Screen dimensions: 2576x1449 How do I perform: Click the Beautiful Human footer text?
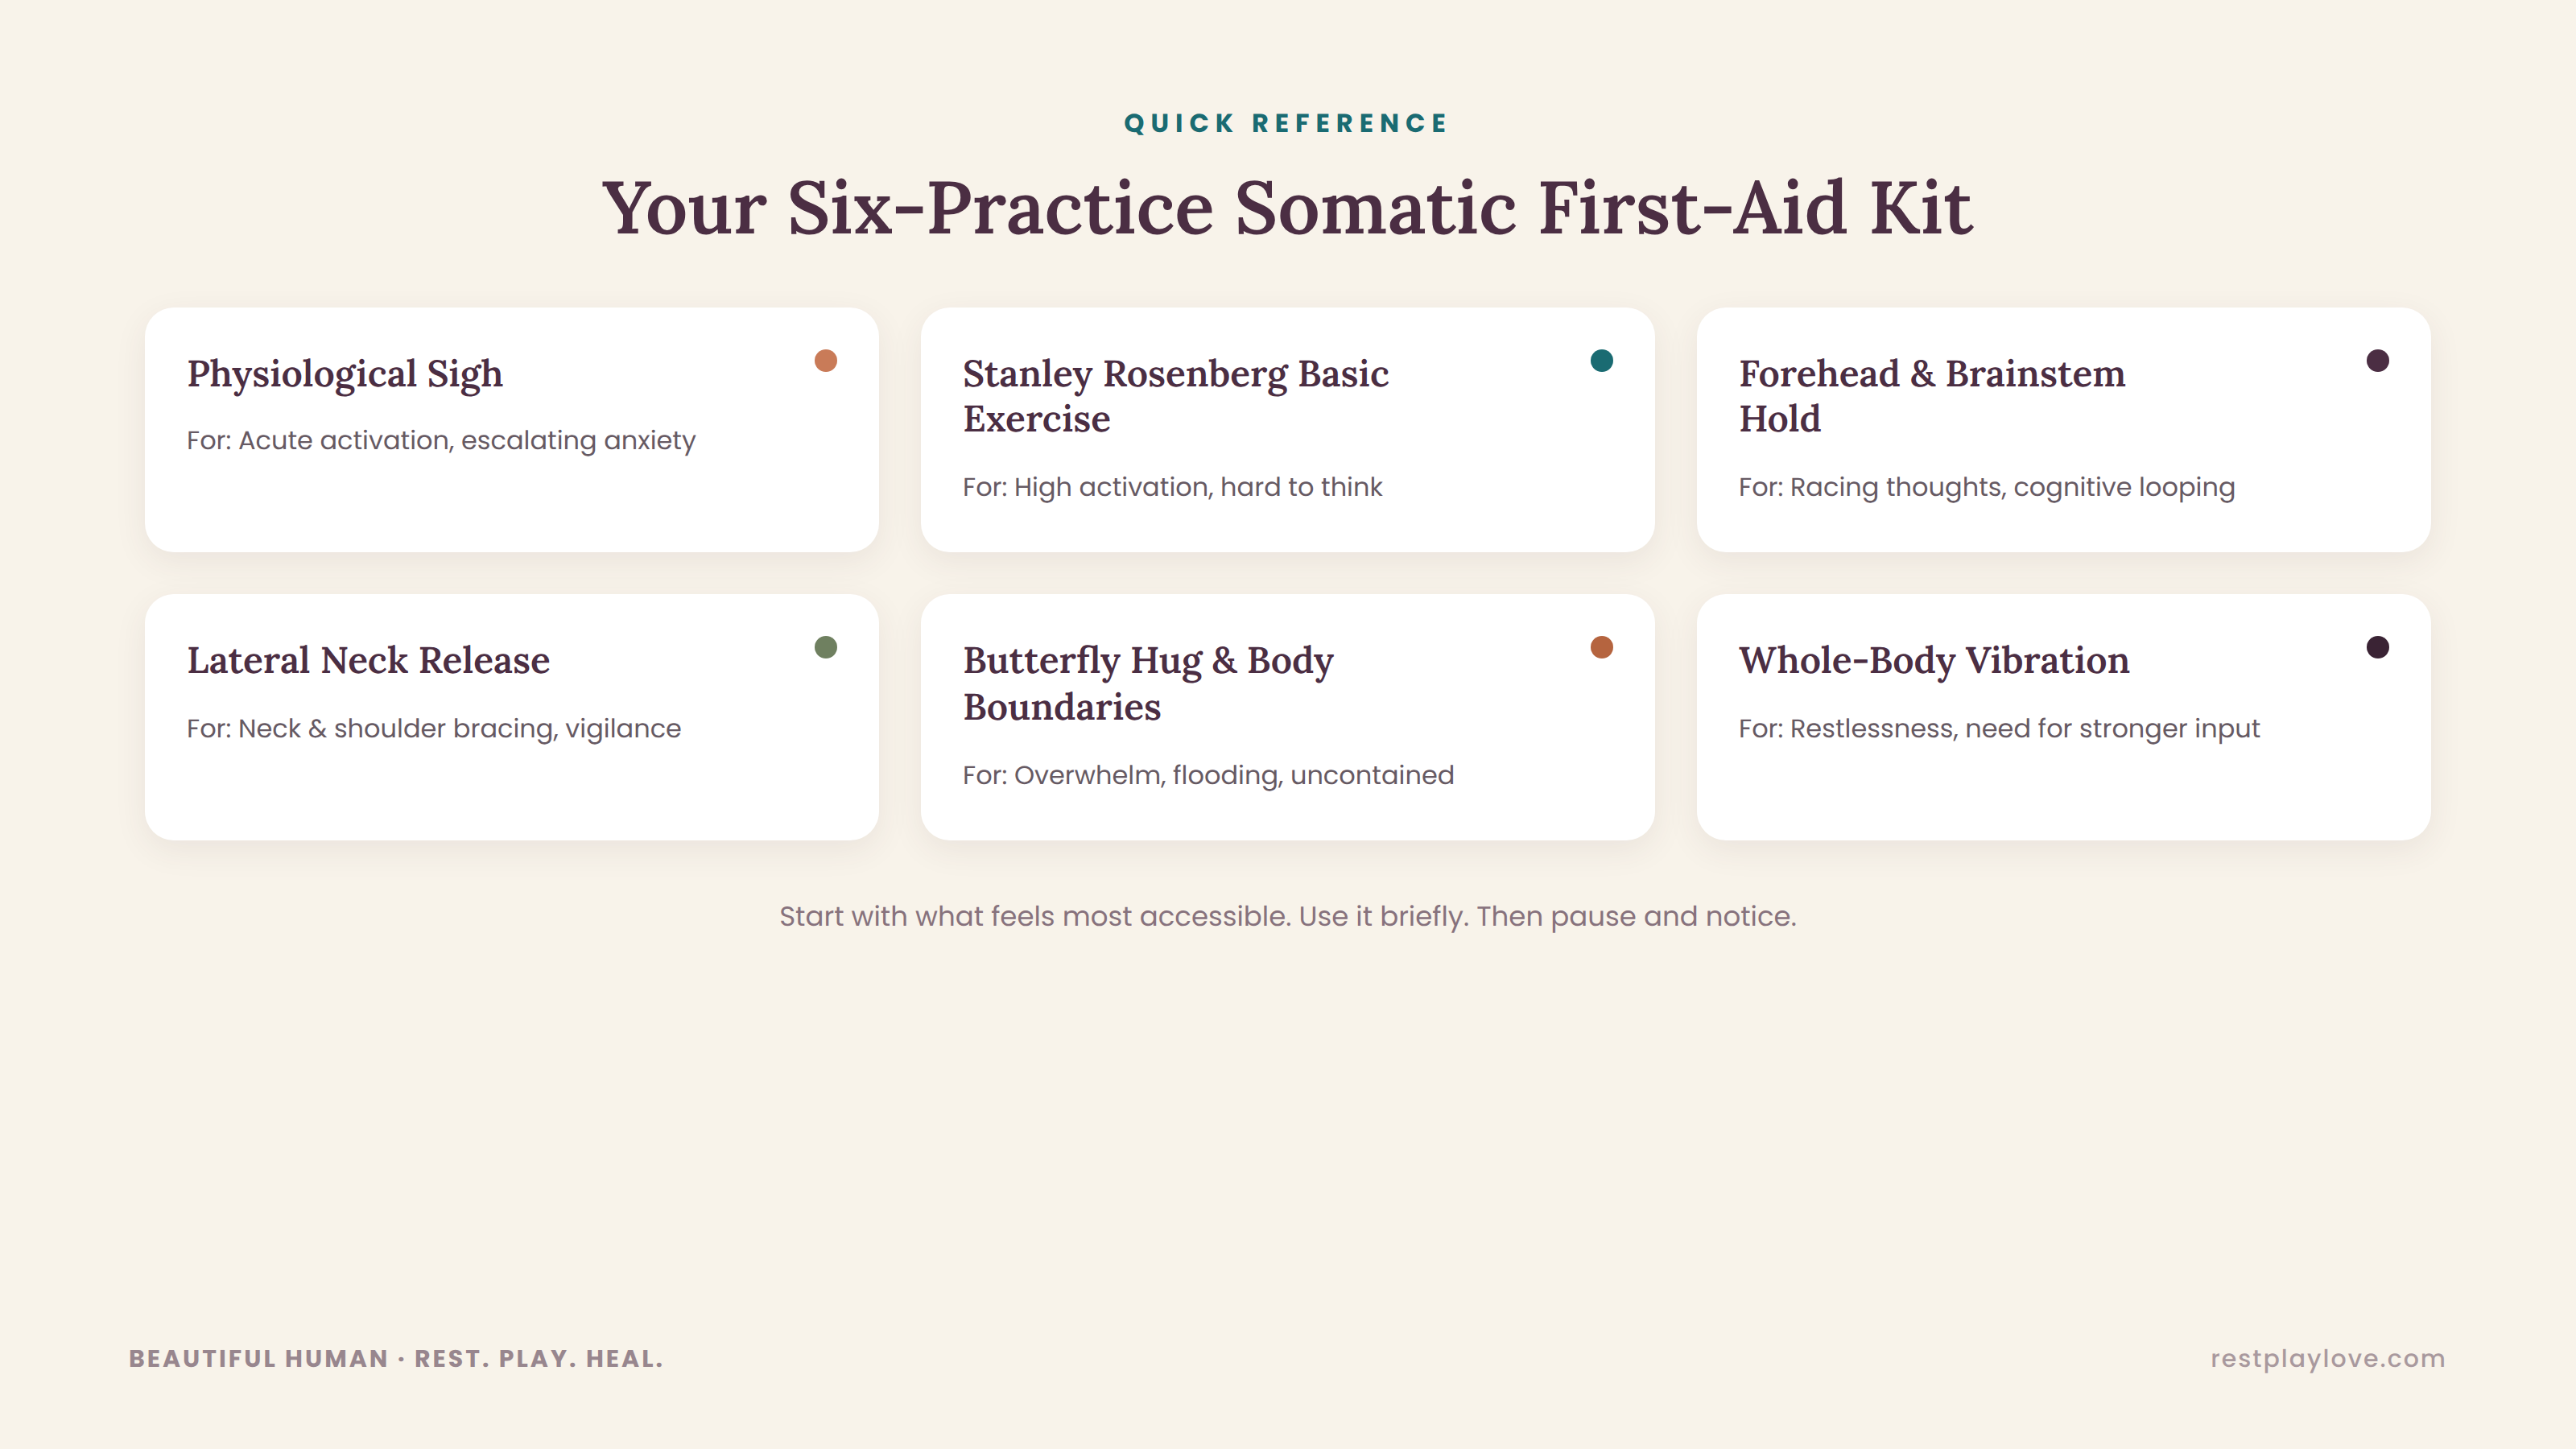[x=396, y=1358]
